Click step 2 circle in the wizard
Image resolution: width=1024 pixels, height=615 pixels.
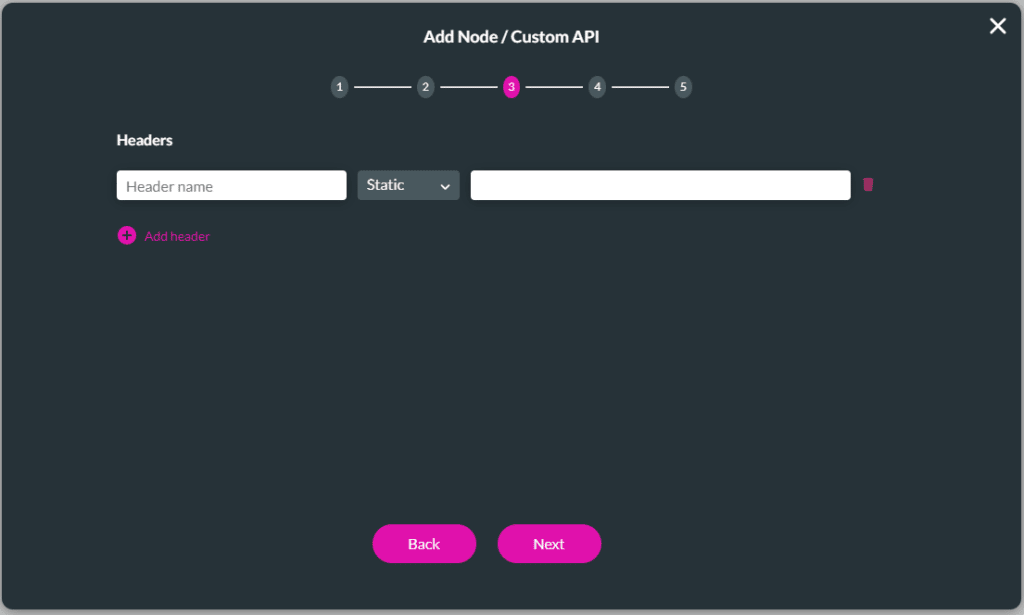pos(425,87)
